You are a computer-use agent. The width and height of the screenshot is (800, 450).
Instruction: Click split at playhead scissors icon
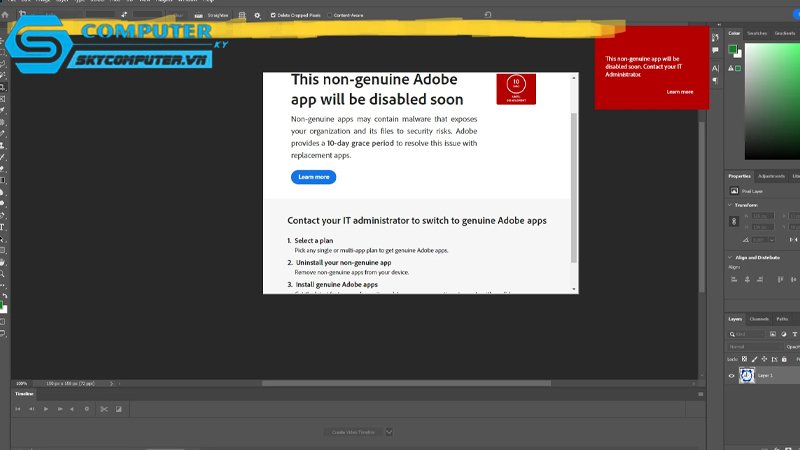coord(104,409)
